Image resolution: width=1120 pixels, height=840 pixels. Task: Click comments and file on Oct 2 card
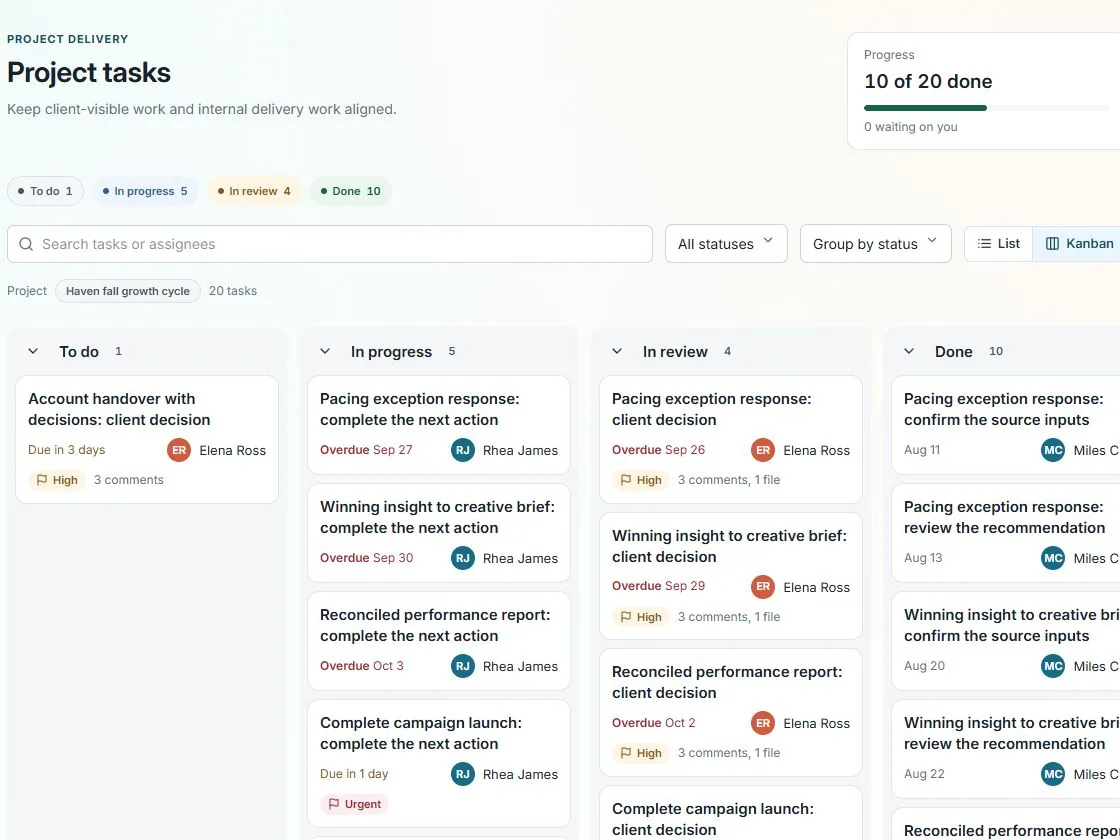[x=729, y=753]
